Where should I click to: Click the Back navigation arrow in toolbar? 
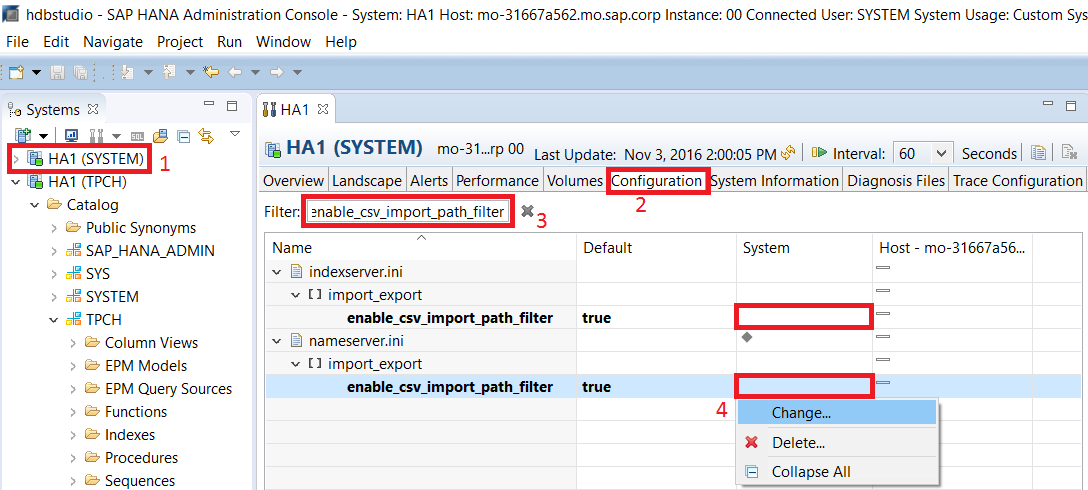click(235, 72)
